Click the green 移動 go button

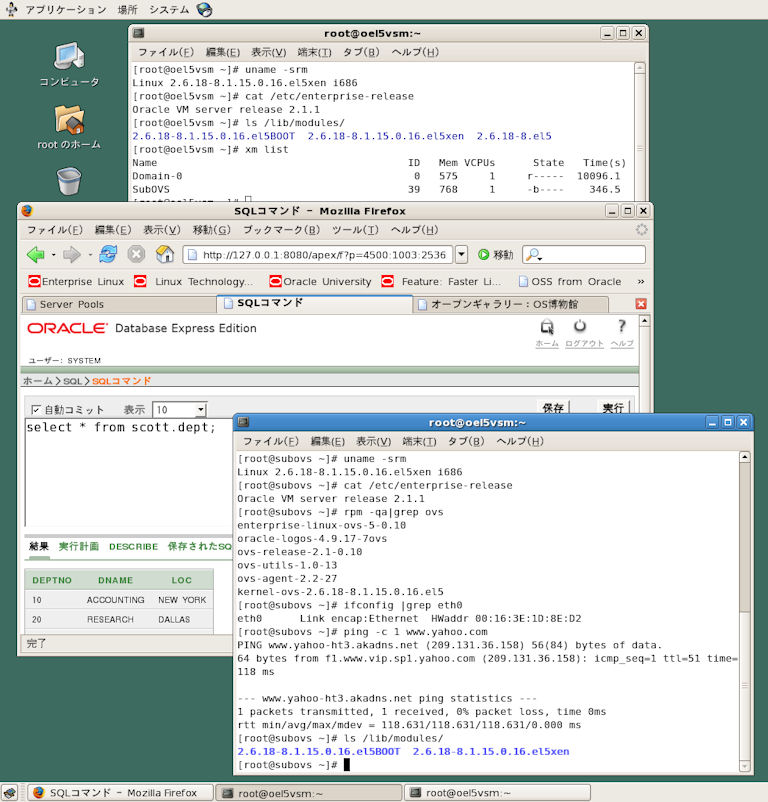point(495,254)
